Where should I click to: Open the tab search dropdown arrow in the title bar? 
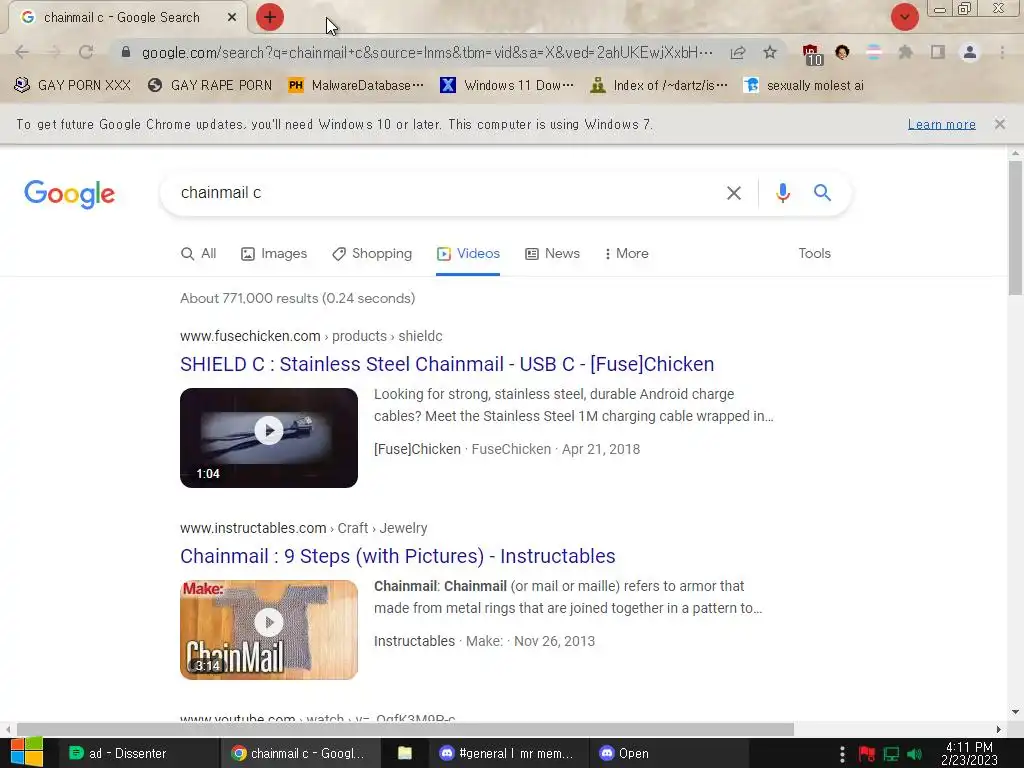pyautogui.click(x=904, y=17)
